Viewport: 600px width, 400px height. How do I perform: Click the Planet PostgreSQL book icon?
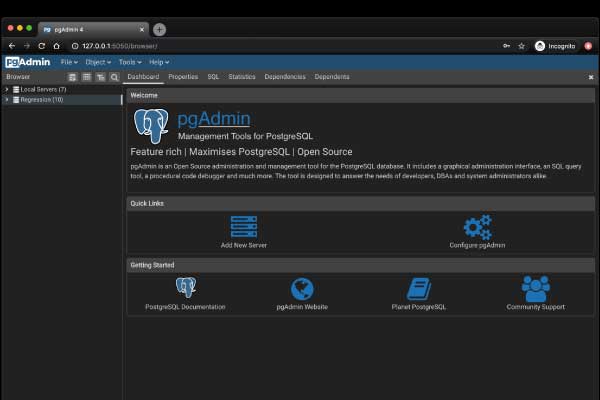[419, 289]
